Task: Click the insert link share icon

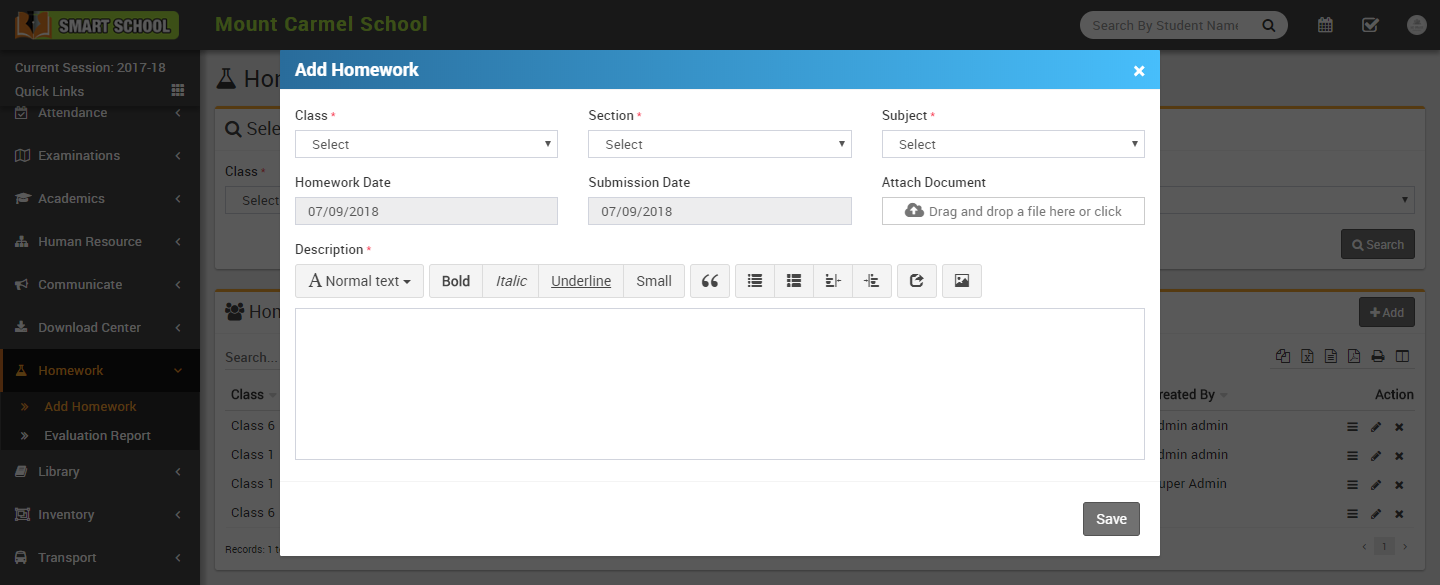Action: [x=917, y=281]
